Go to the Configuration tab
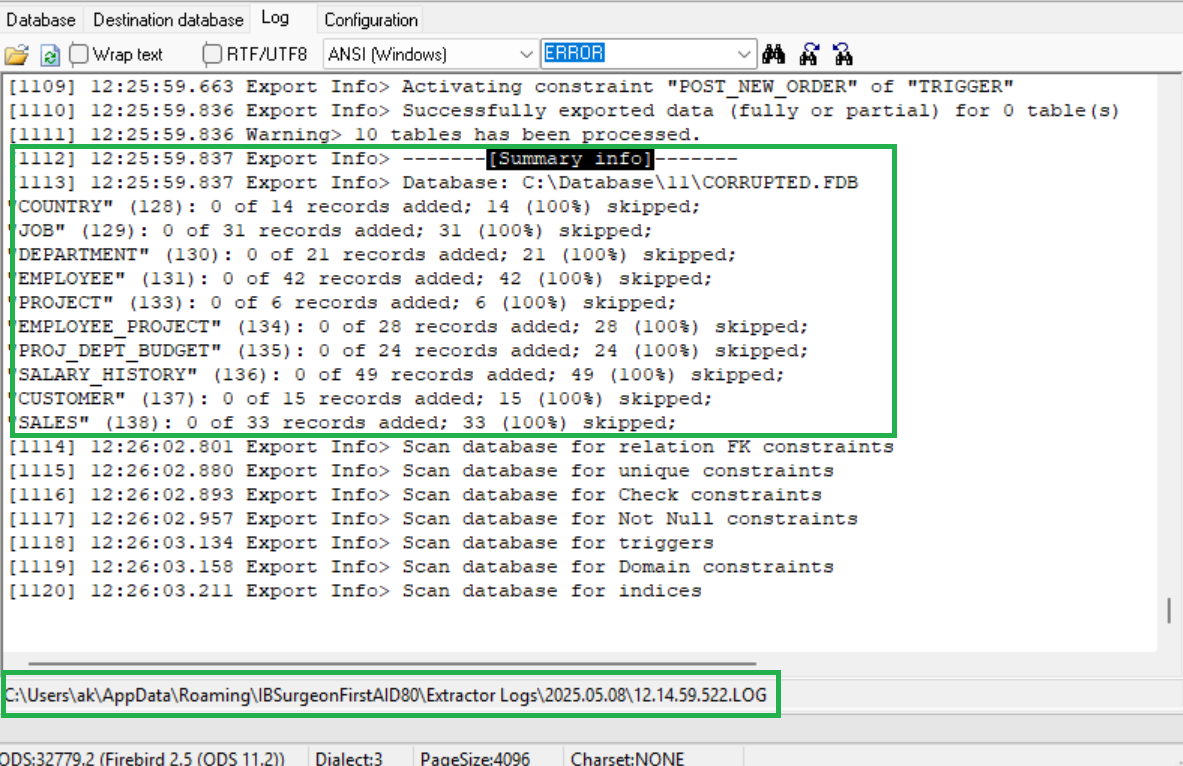The width and height of the screenshot is (1183, 766). click(371, 20)
